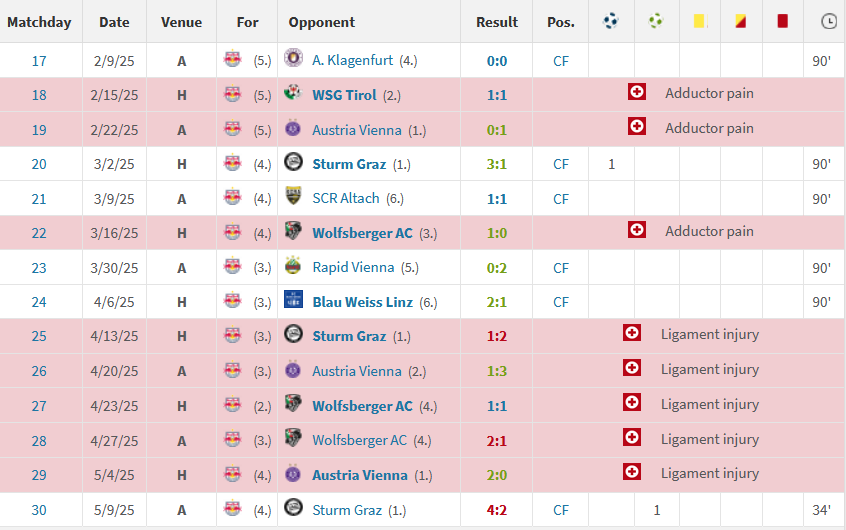Image resolution: width=846 pixels, height=530 pixels.
Task: Click the second yellow card header icon
Action: (741, 21)
